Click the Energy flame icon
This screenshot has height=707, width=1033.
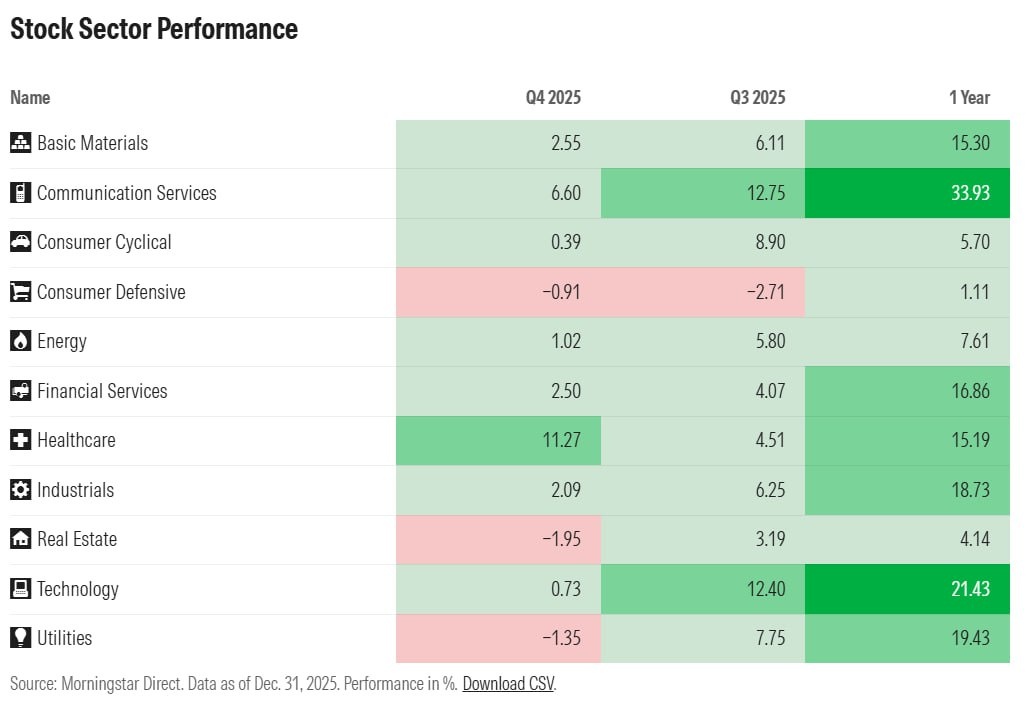point(20,341)
